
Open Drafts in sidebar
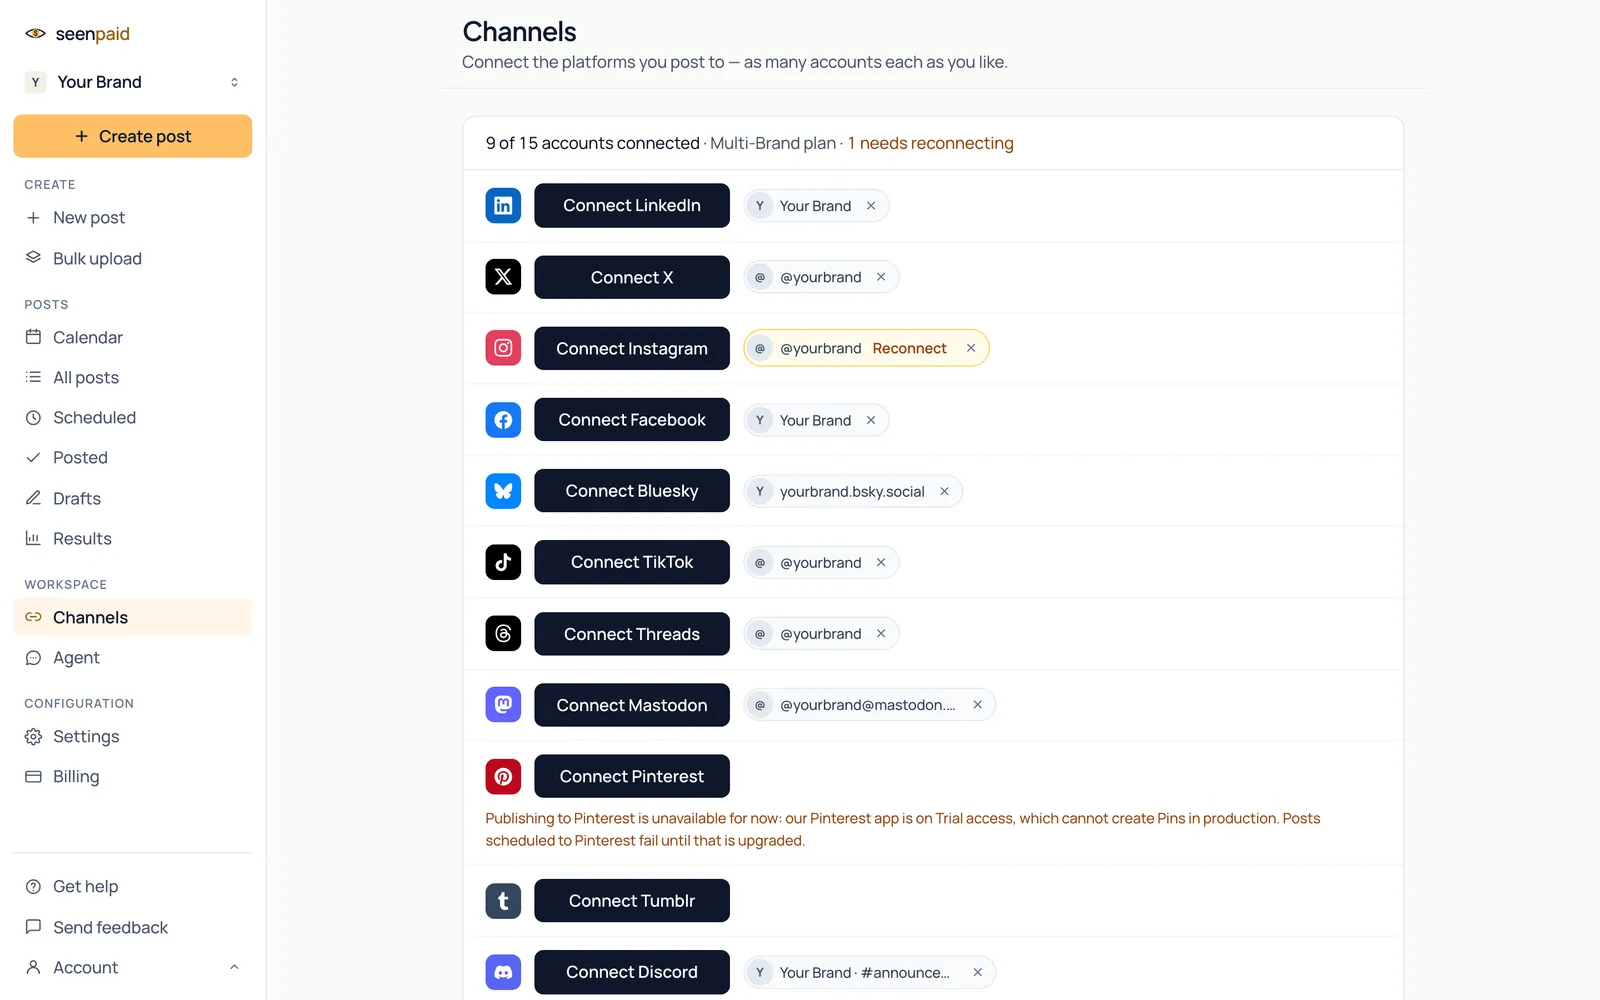point(132,498)
